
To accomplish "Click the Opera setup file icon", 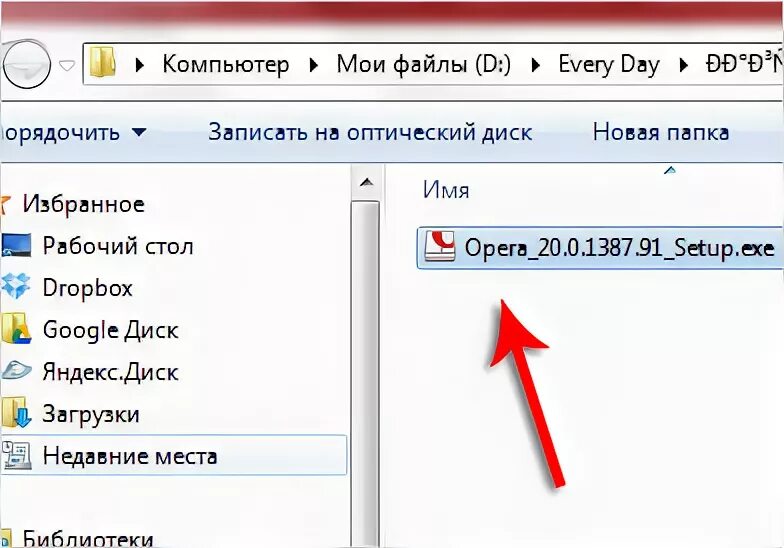I will point(440,246).
